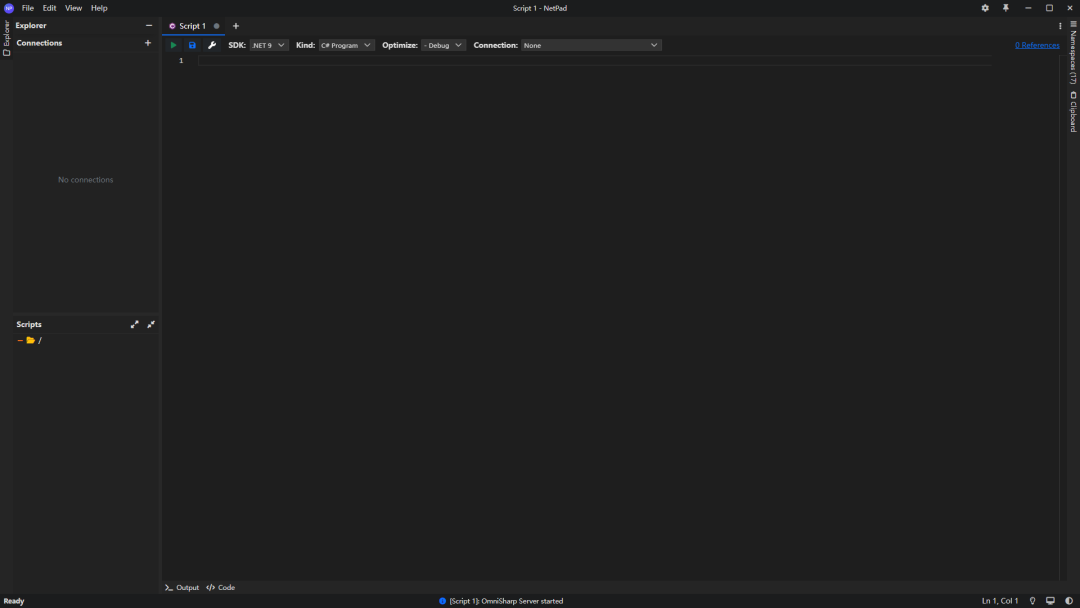
Task: Click the 0 References link
Action: (x=1037, y=45)
